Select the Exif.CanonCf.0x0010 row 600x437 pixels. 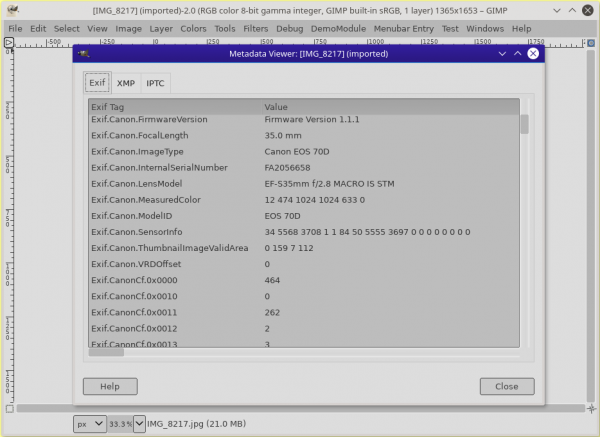tap(304, 296)
